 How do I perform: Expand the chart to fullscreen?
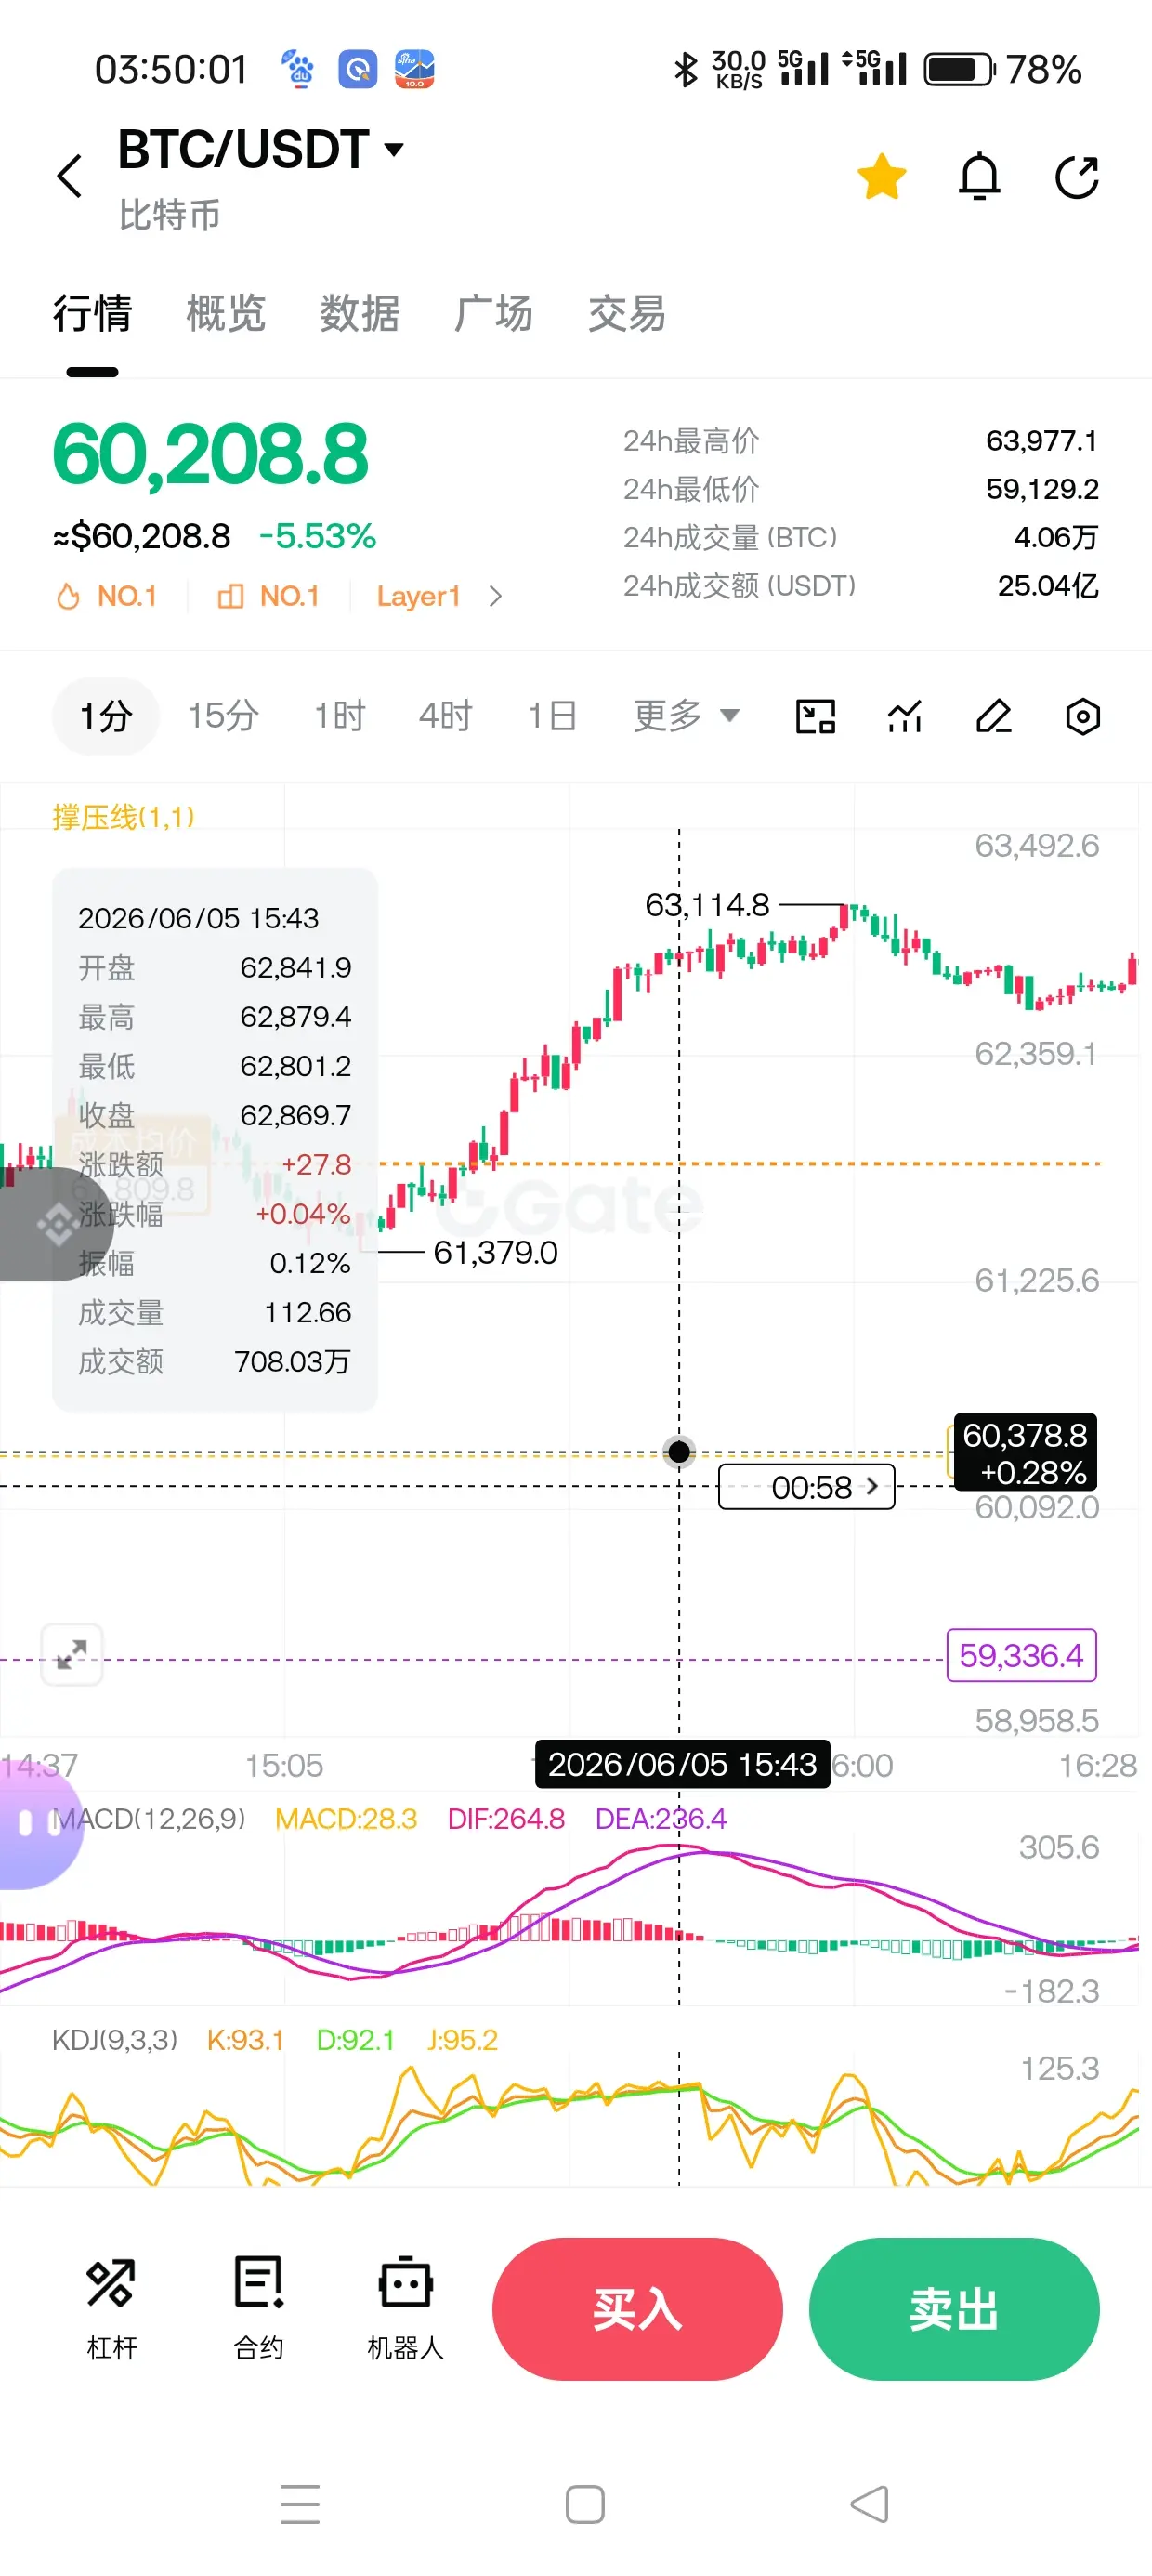coord(72,1654)
